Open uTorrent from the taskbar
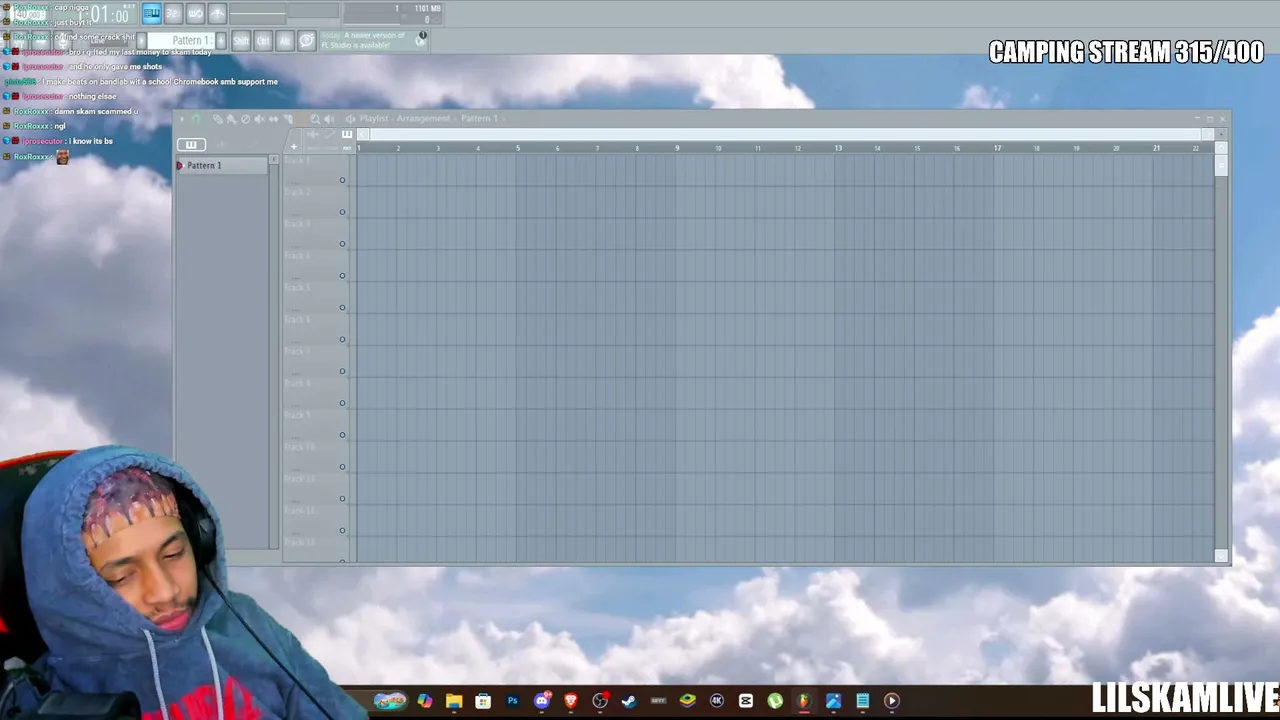Screen dimensions: 1280x720 coord(775,701)
